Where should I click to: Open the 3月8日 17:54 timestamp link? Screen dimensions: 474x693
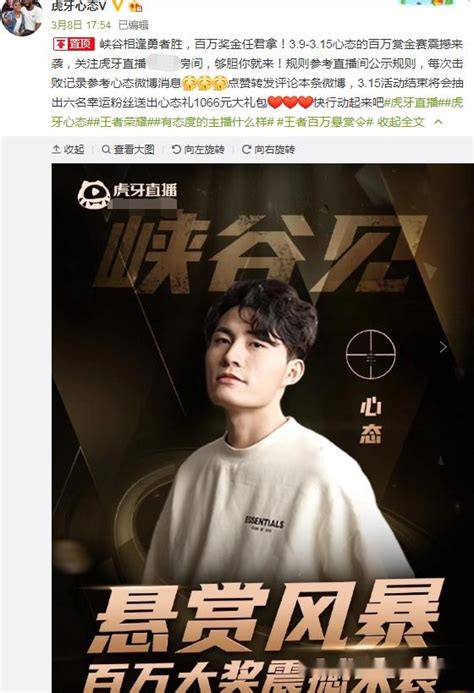(x=81, y=25)
